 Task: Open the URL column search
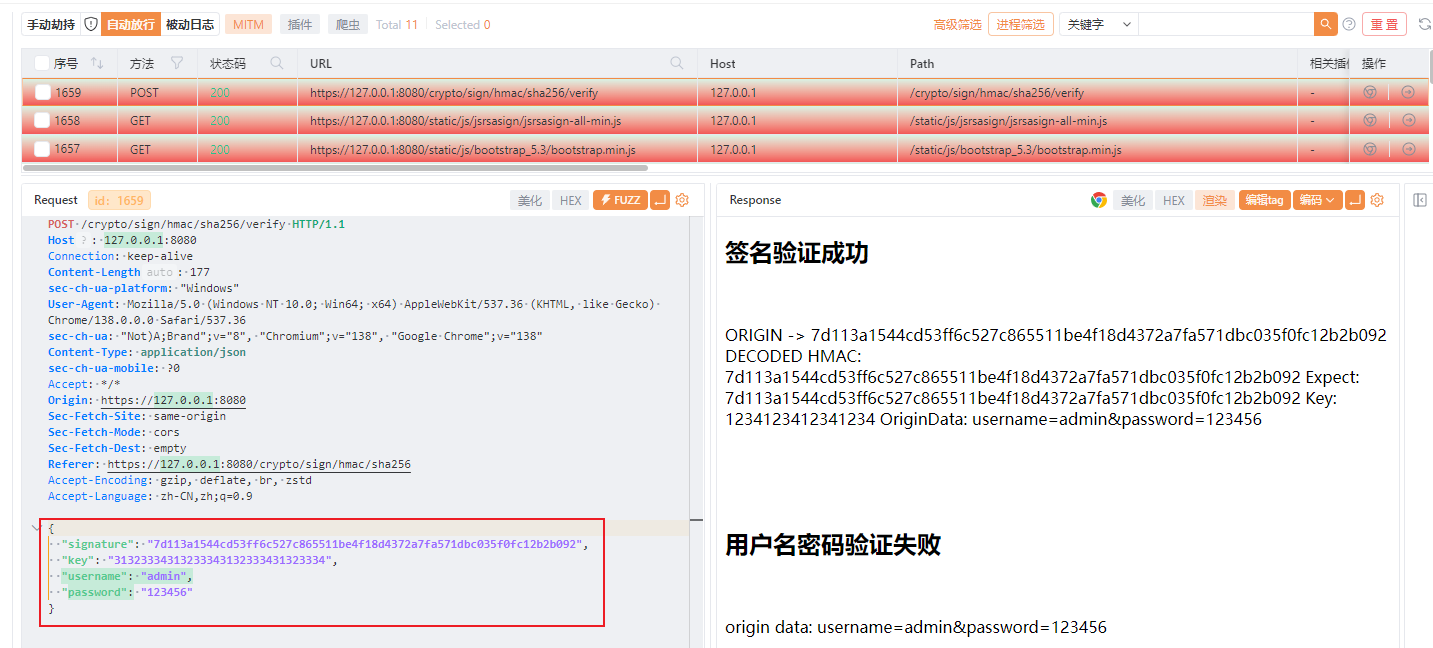click(x=677, y=63)
